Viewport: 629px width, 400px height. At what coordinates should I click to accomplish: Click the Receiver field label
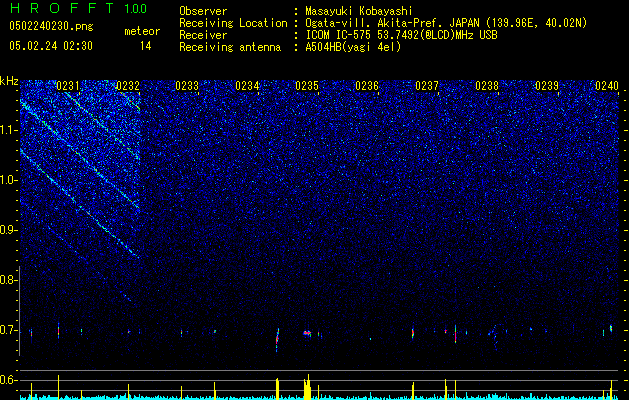point(203,35)
